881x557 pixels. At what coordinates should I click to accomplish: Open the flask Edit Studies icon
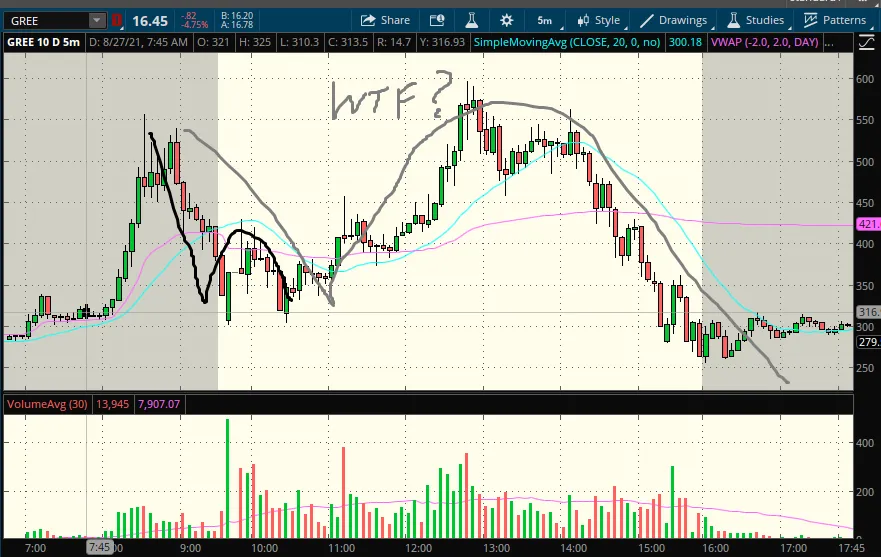[471, 20]
